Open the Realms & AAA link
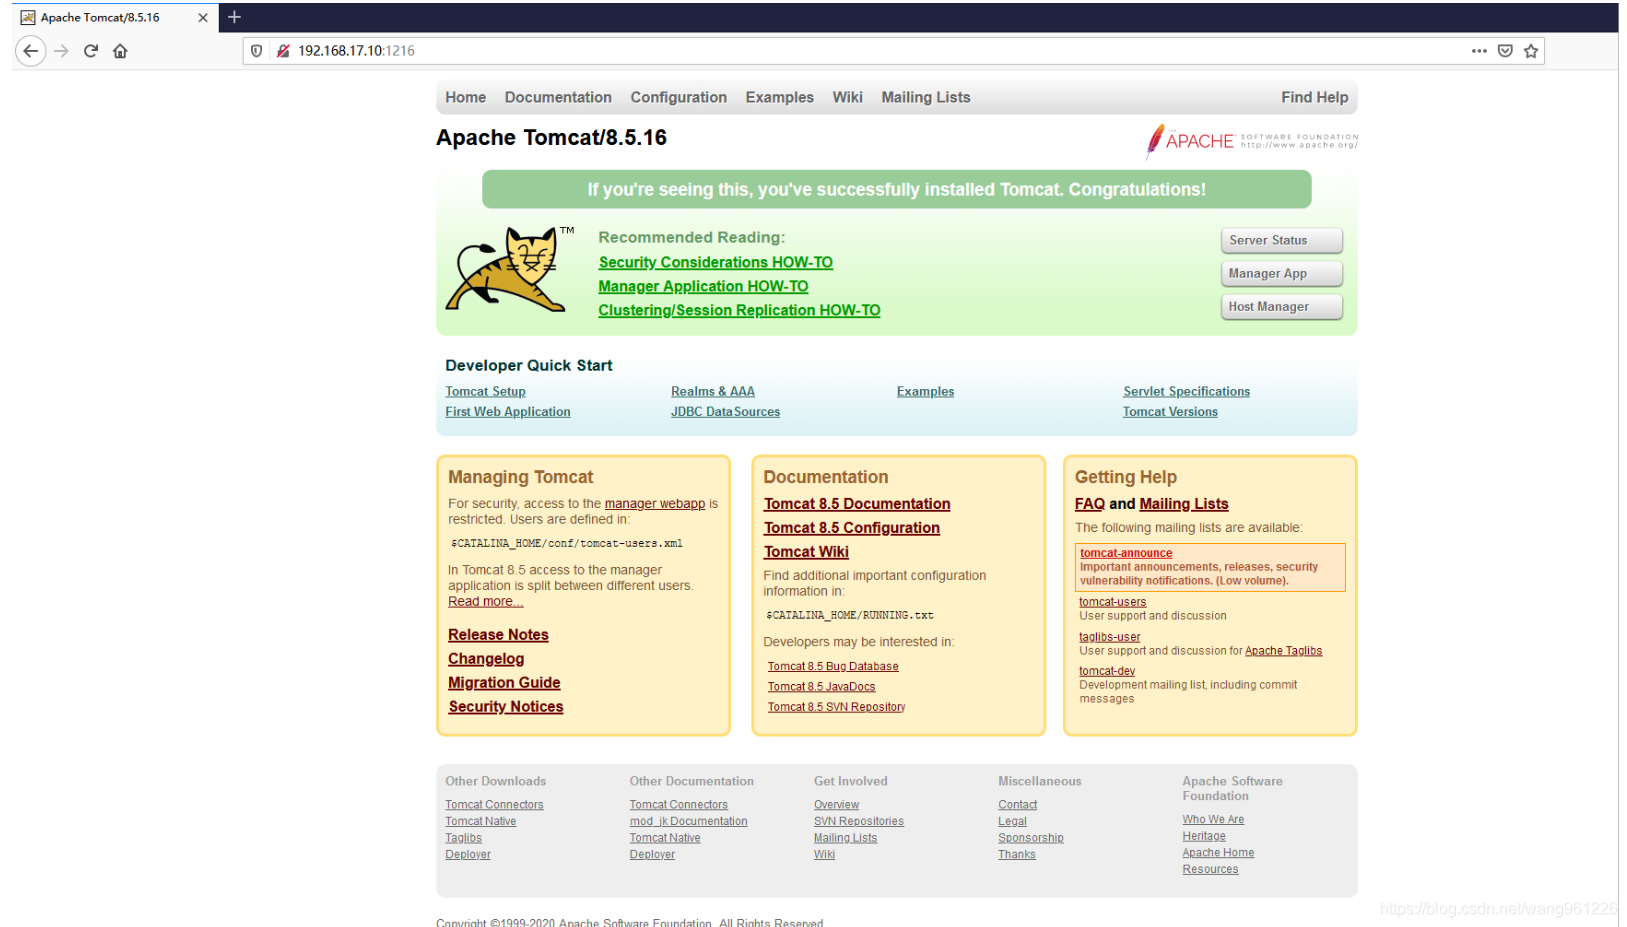Image resolution: width=1627 pixels, height=927 pixels. click(x=713, y=391)
